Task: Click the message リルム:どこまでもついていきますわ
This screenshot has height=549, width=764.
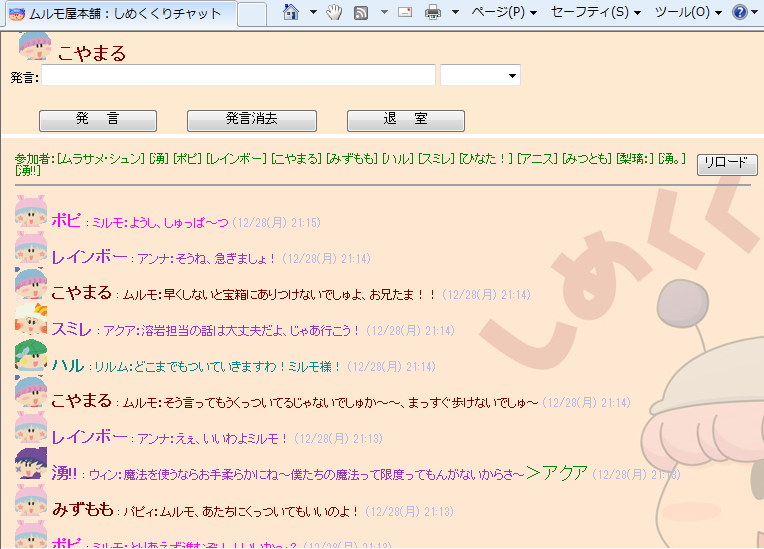Action: [218, 367]
